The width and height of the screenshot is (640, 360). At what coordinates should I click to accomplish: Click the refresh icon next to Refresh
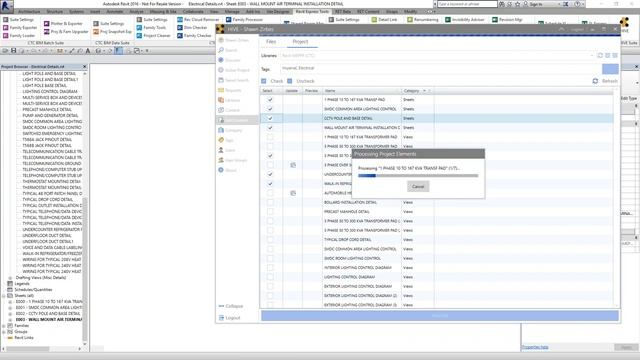[x=595, y=81]
